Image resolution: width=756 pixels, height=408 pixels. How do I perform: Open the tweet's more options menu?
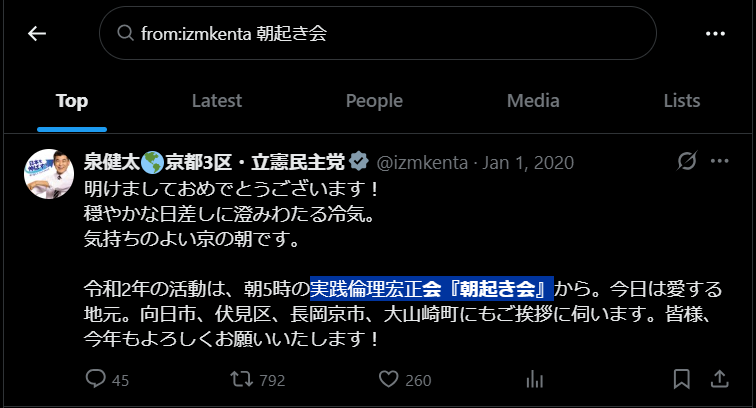point(719,161)
